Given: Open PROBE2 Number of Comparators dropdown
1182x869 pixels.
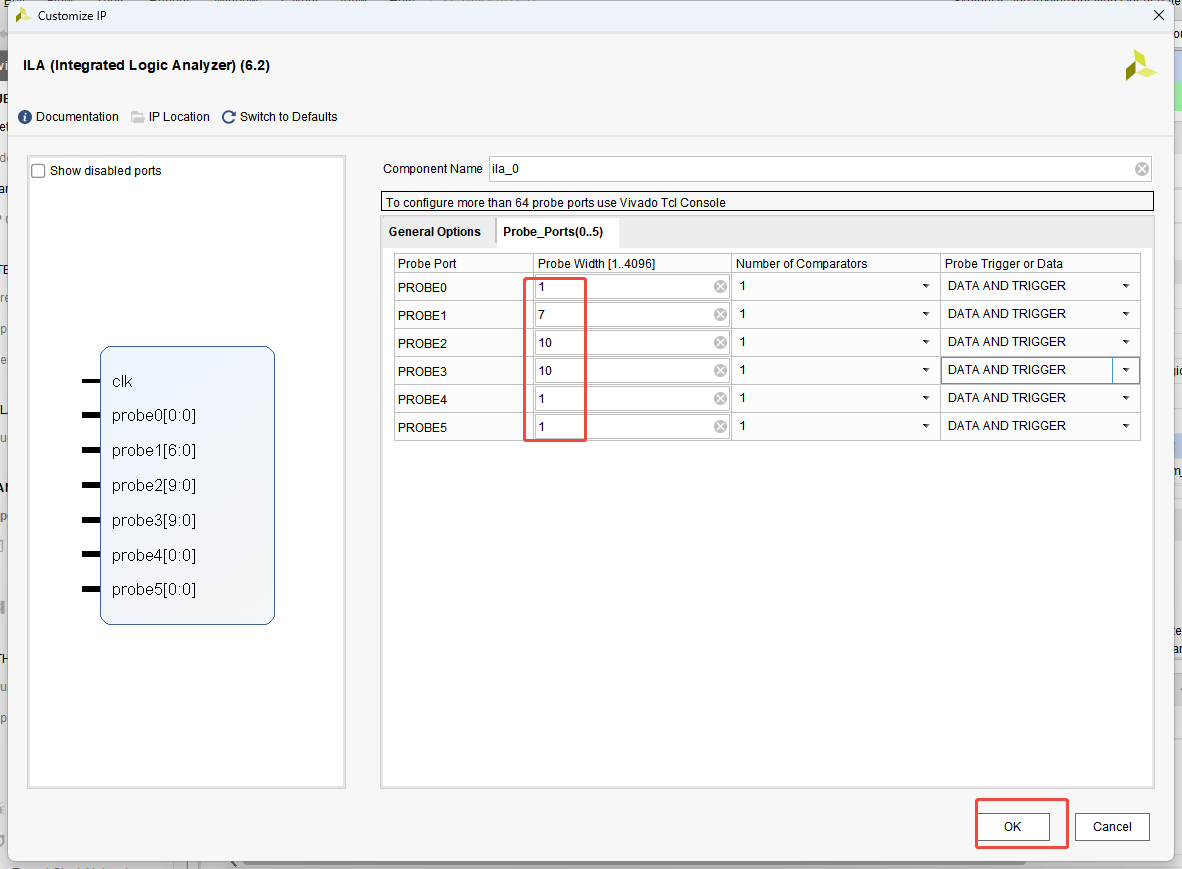Looking at the screenshot, I should 925,342.
